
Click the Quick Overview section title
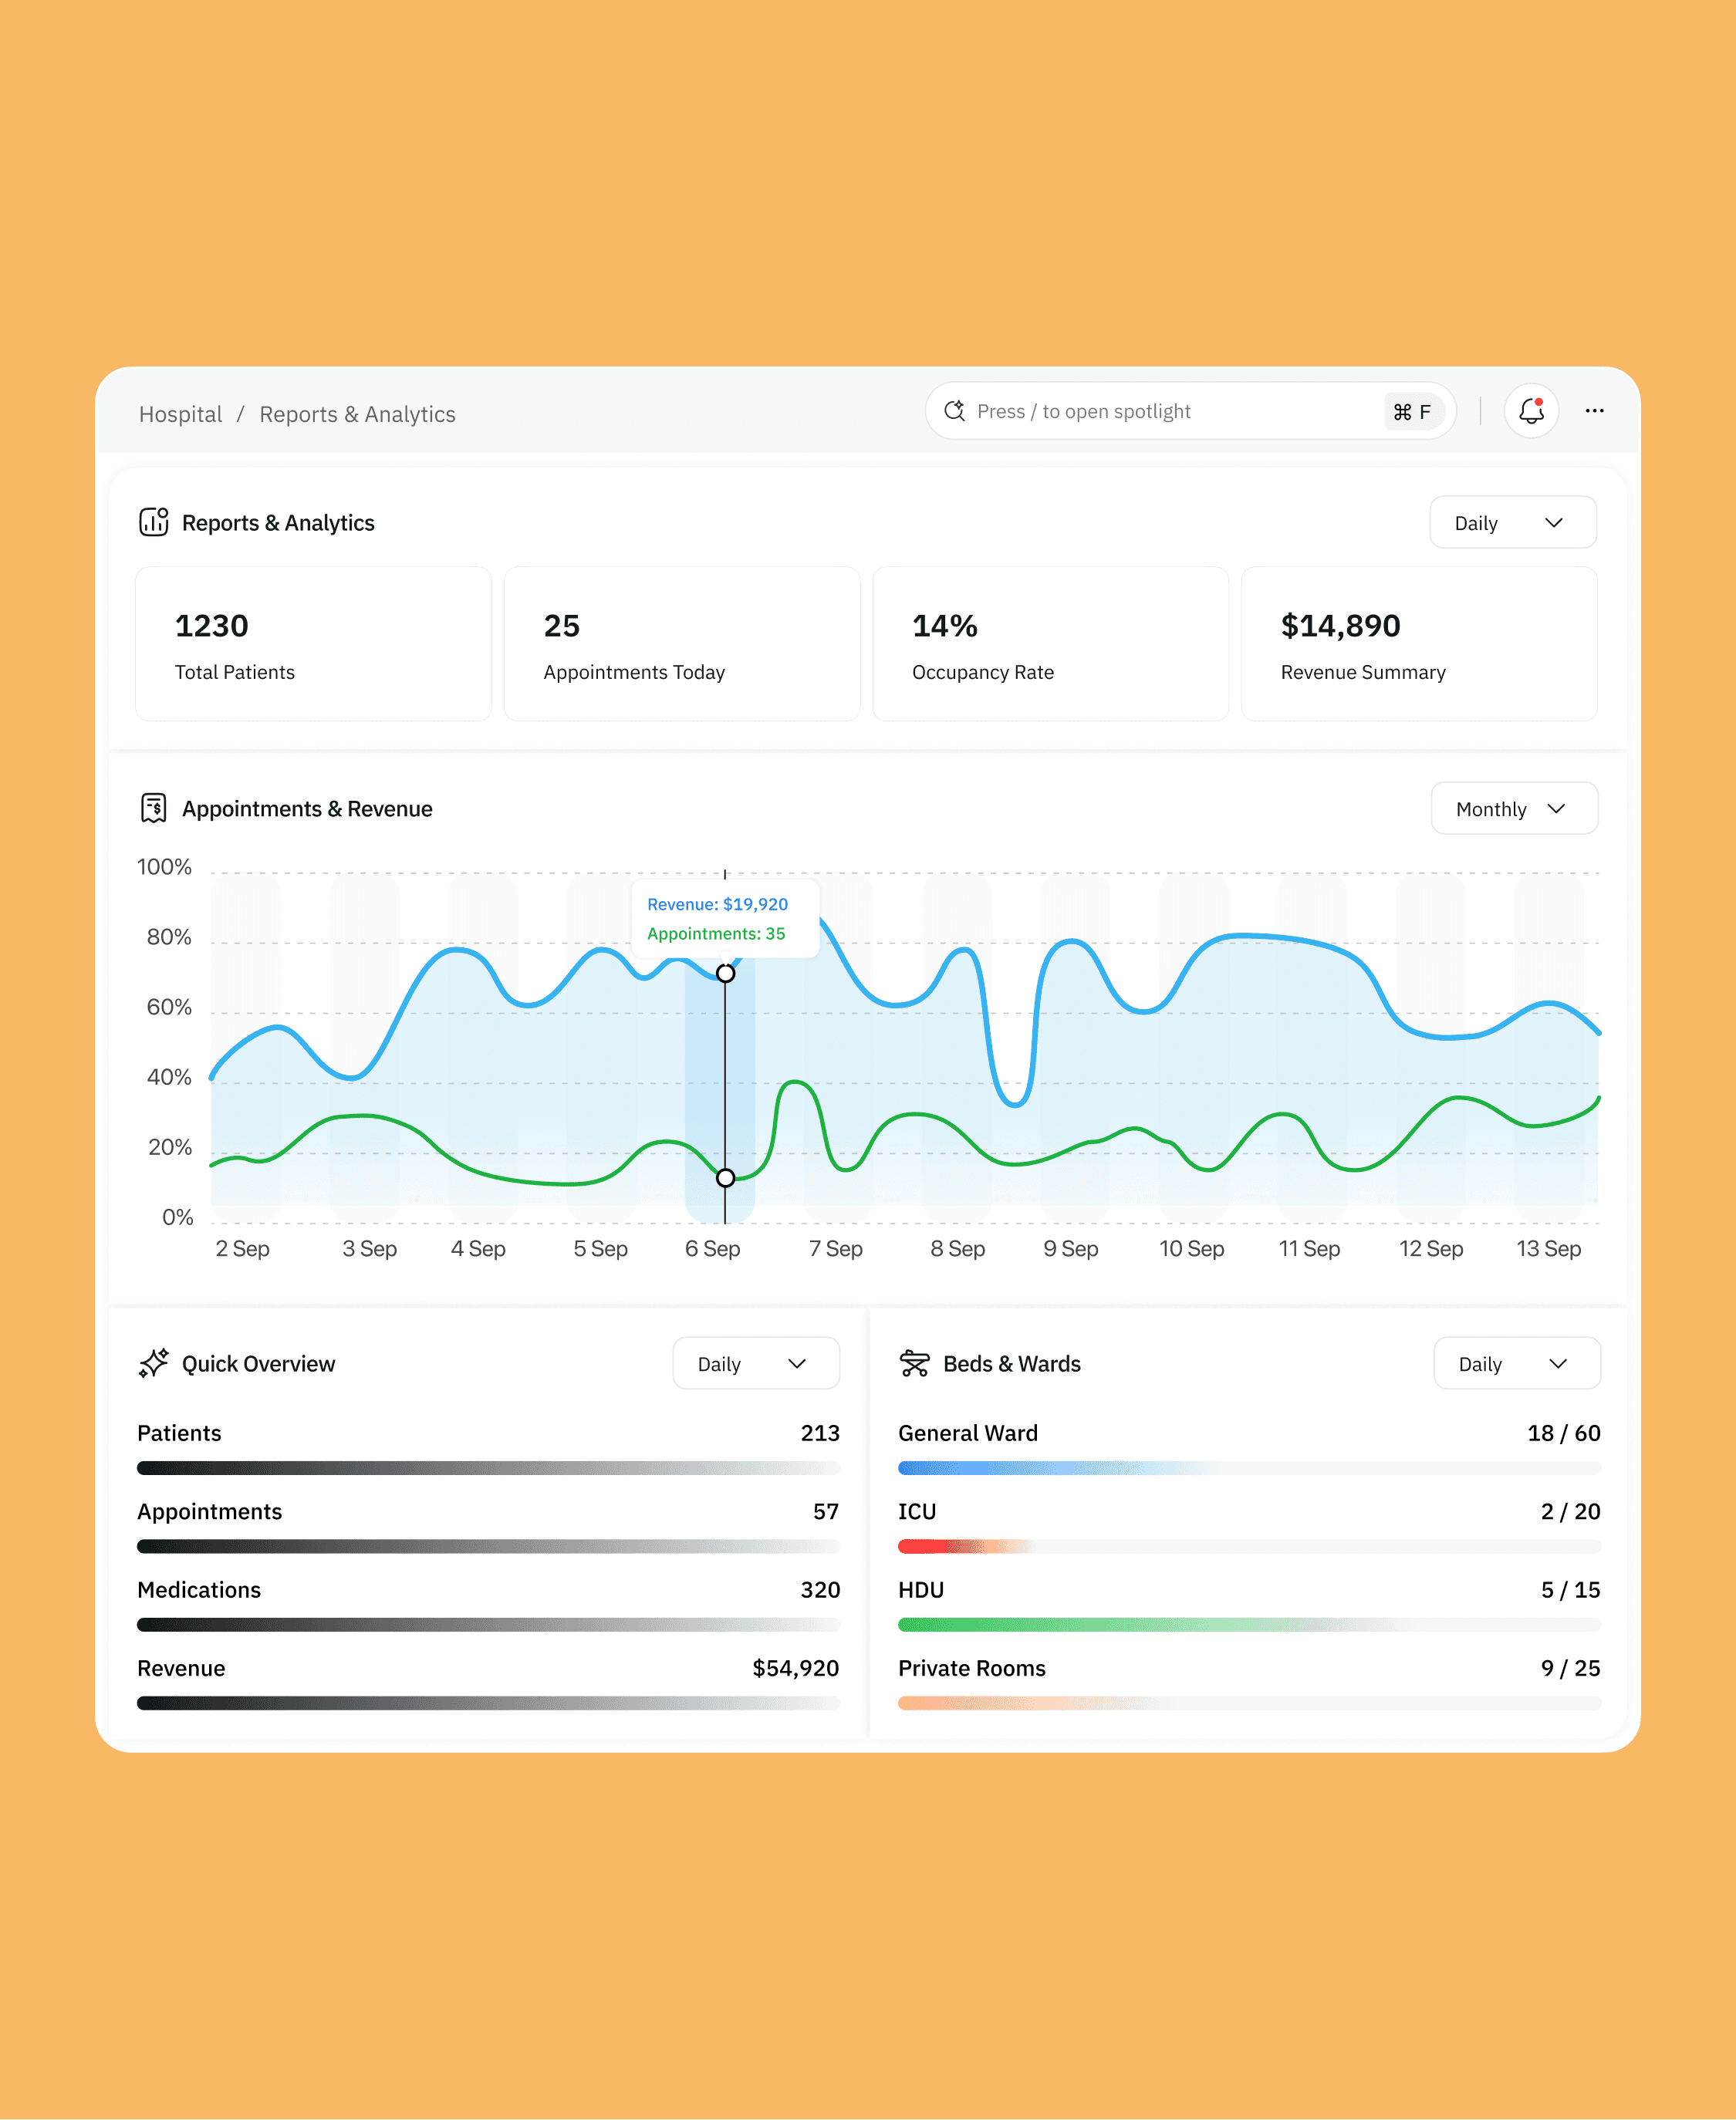tap(258, 1363)
